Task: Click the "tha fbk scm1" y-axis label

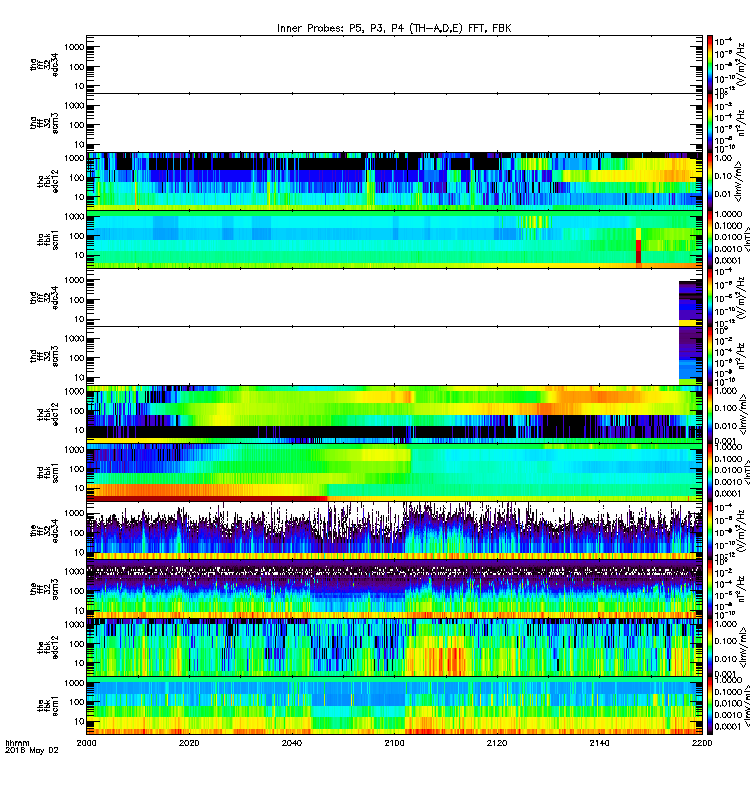Action: click(x=48, y=239)
